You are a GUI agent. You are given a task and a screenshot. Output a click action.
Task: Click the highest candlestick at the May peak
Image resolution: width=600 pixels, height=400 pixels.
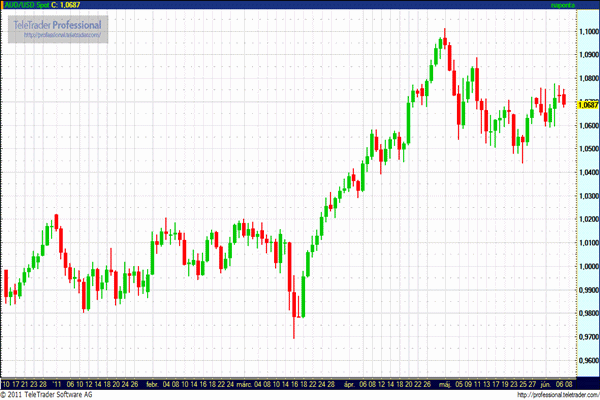click(442, 45)
